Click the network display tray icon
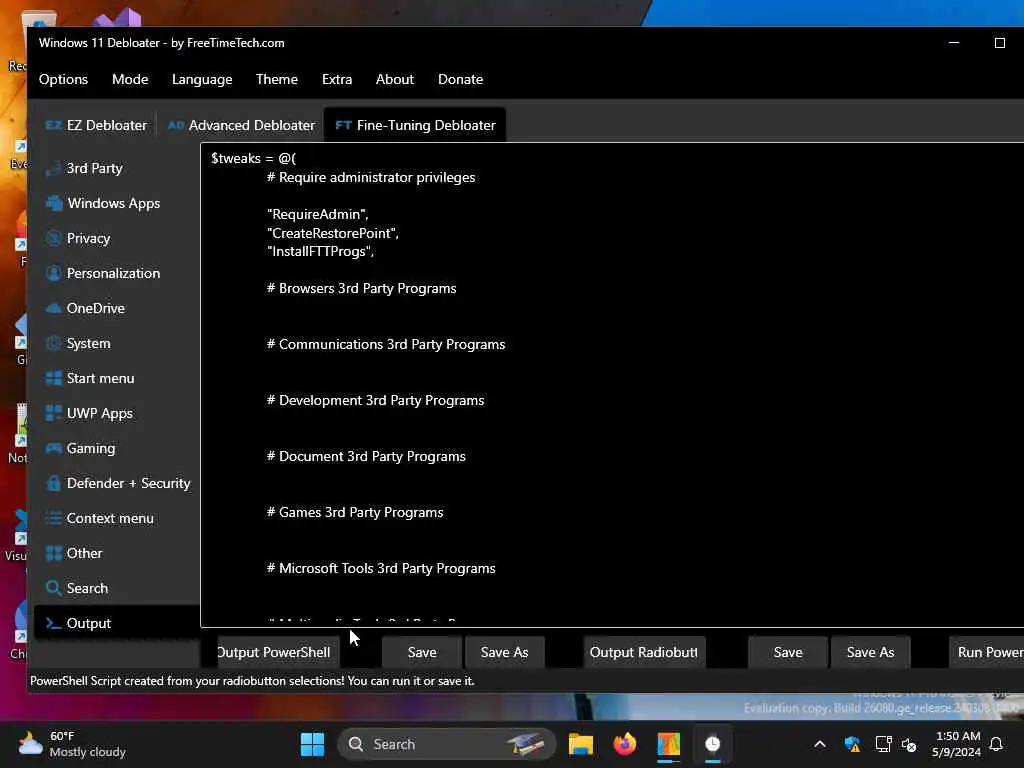The height and width of the screenshot is (768, 1024). [883, 744]
